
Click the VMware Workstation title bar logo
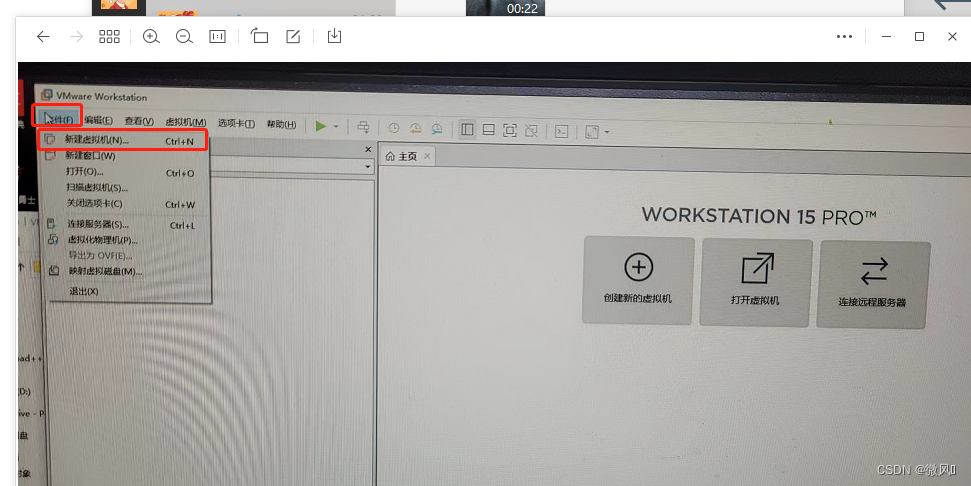pyautogui.click(x=46, y=95)
